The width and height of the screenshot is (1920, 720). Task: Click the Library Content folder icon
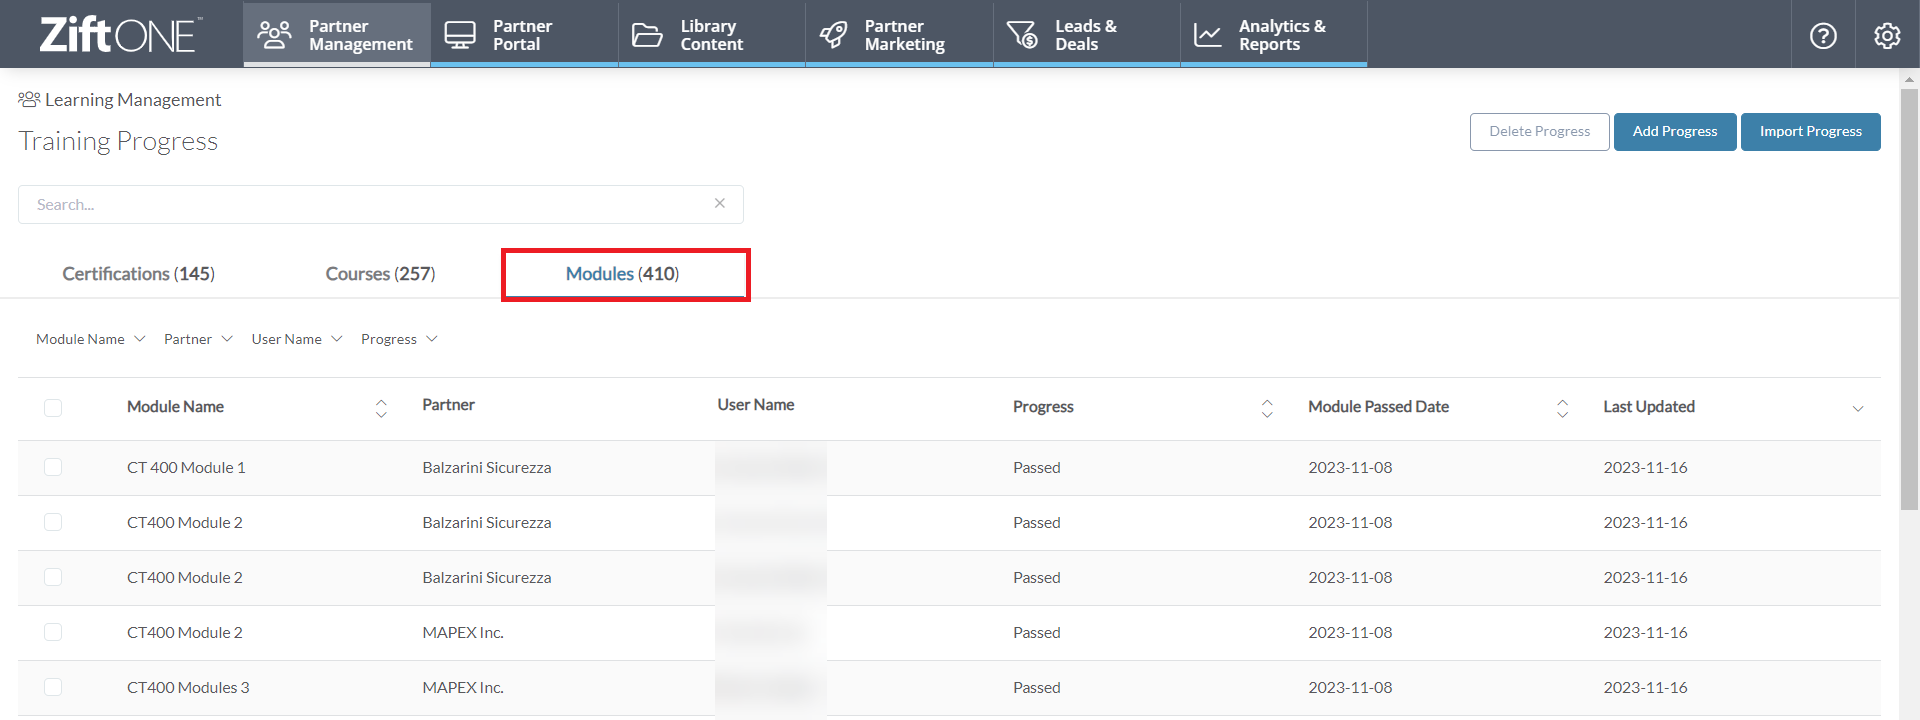[647, 35]
